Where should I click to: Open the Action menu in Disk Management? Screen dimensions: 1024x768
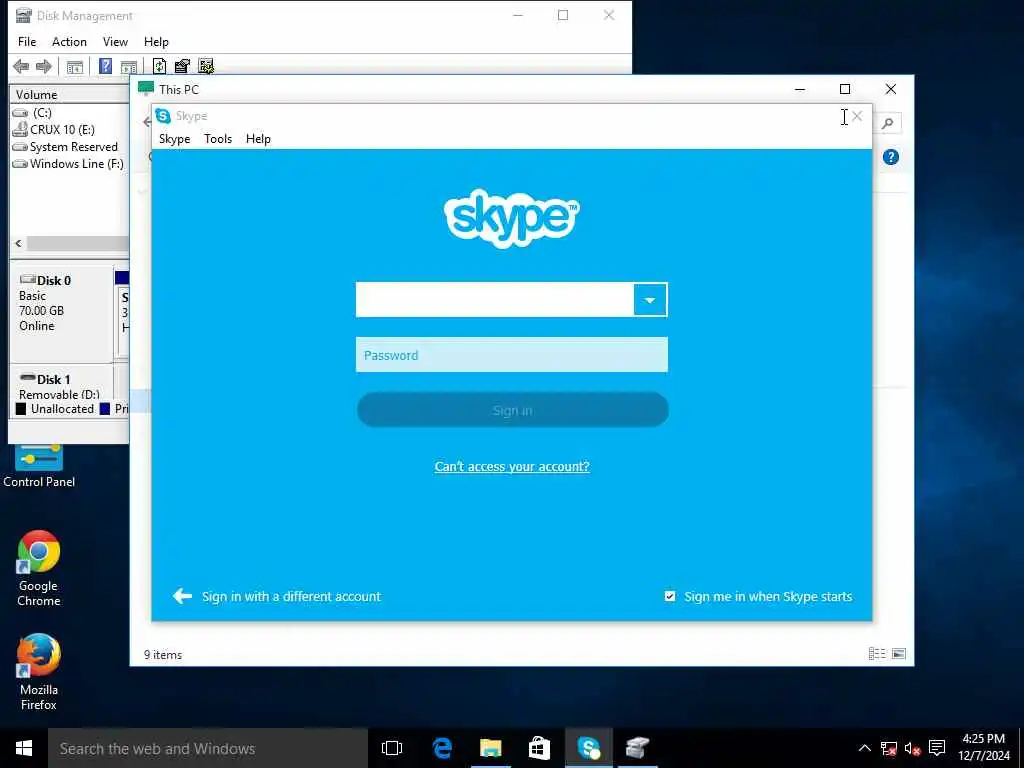(69, 42)
